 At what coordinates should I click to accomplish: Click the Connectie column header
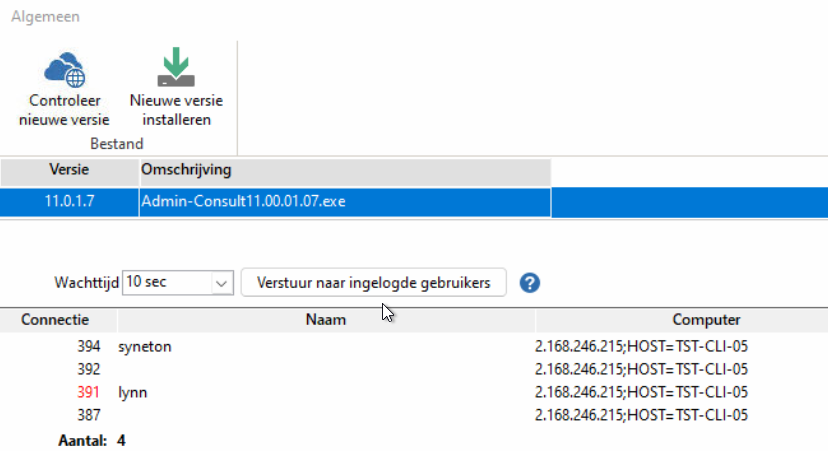[x=56, y=320]
